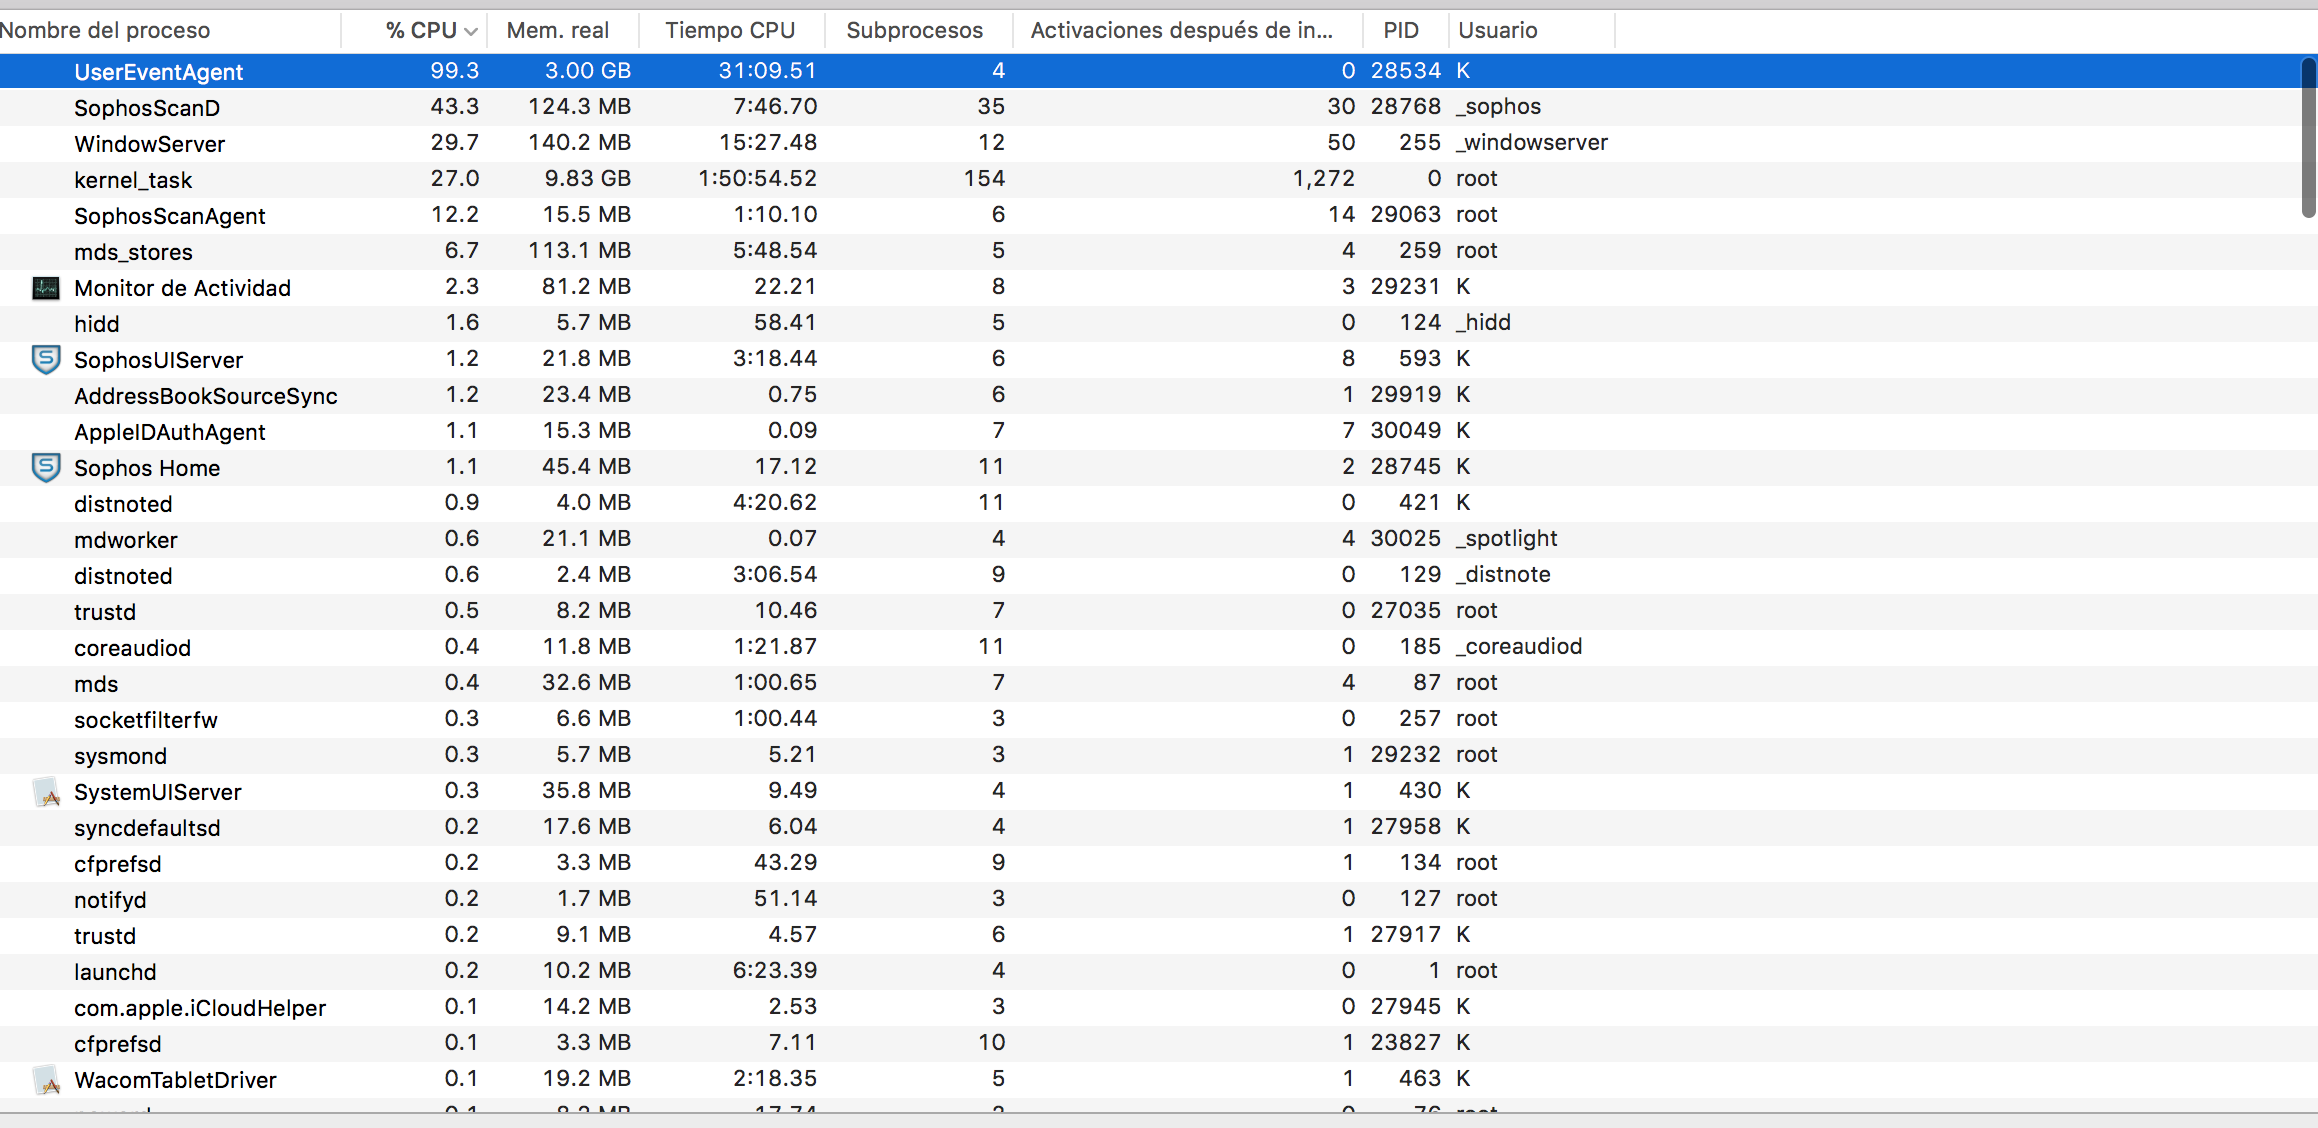Viewport: 2318px width, 1128px height.
Task: Click the _windowserver user cell
Action: 1532,142
